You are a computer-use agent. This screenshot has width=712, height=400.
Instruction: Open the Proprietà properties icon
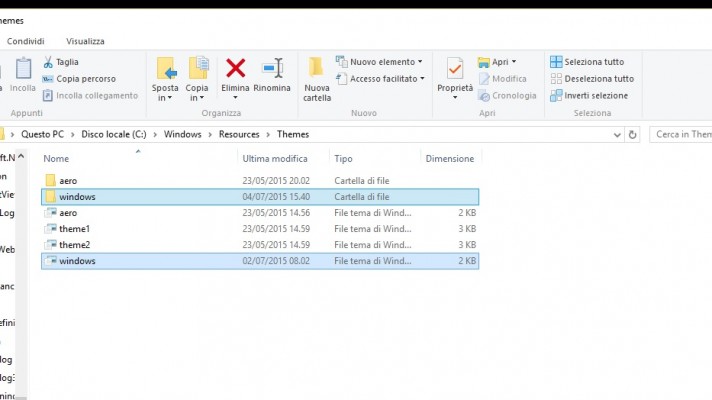(455, 68)
